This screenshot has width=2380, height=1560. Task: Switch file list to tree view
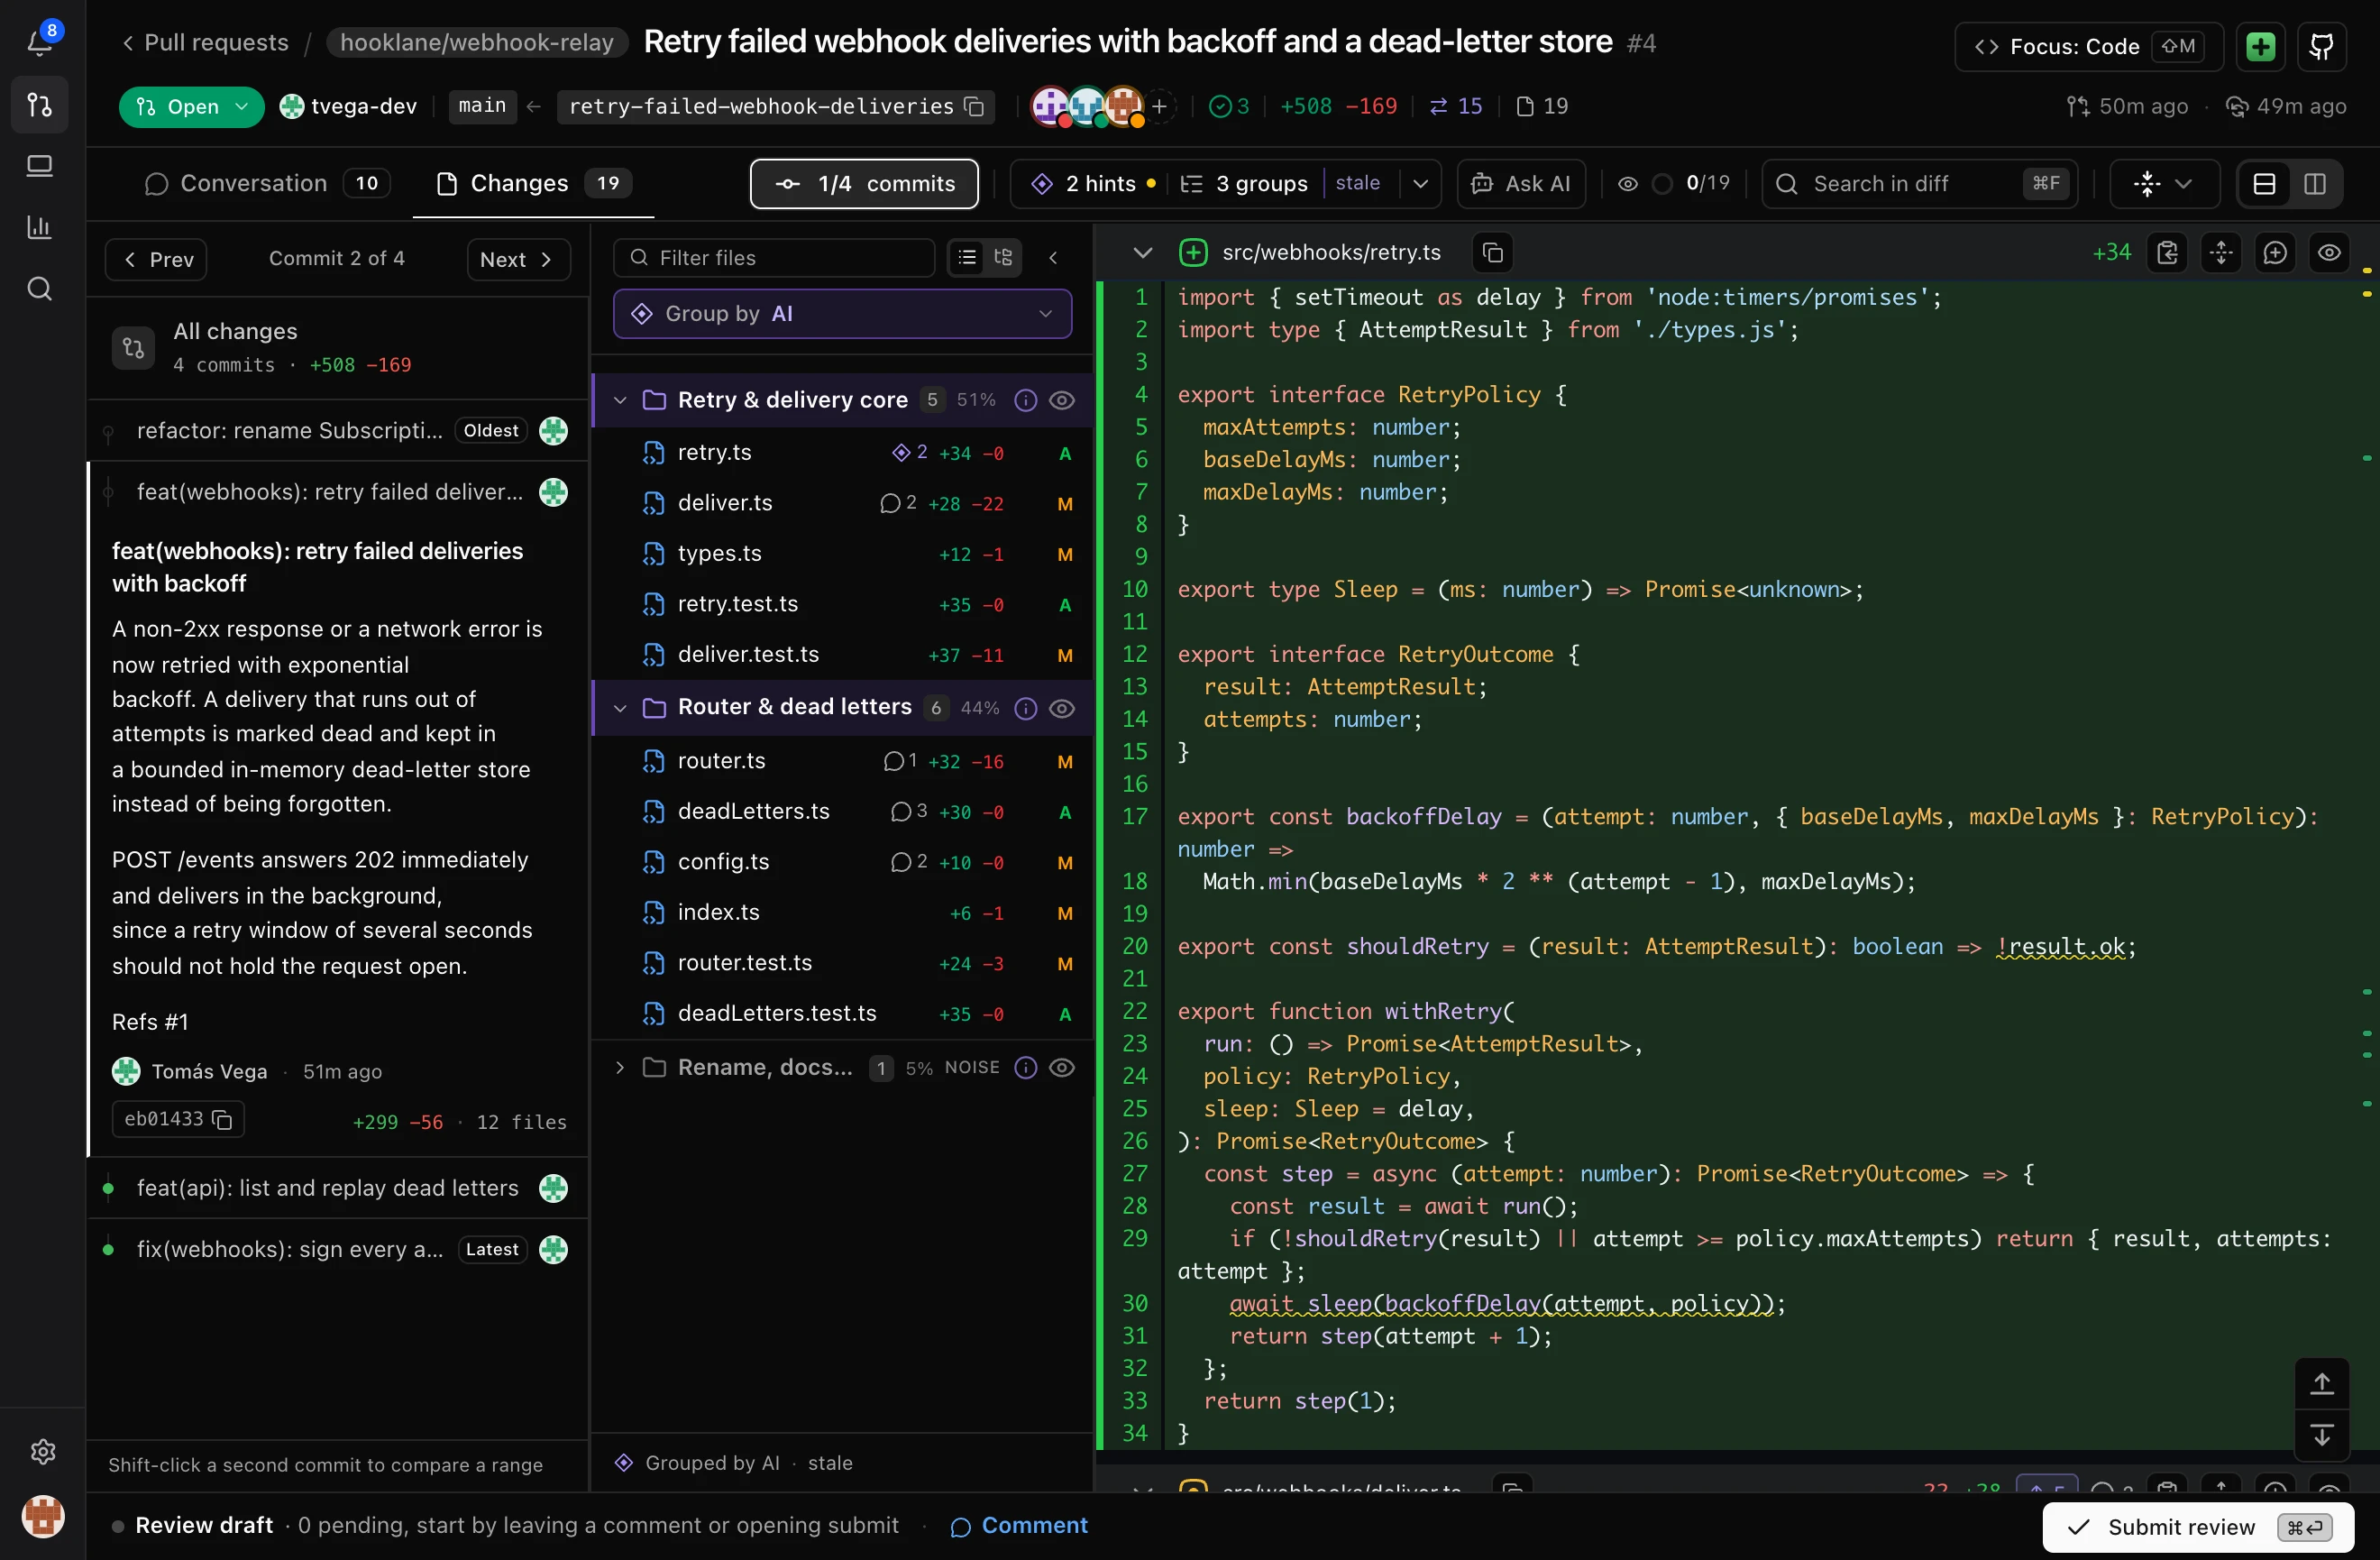click(1003, 258)
